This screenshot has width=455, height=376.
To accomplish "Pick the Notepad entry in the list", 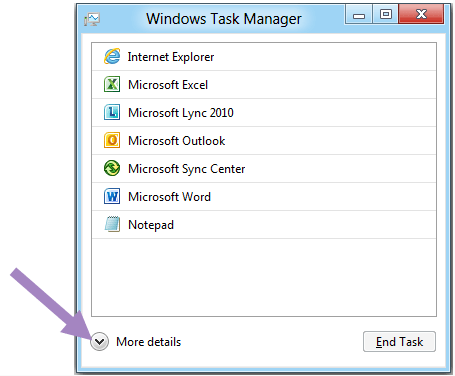I will click(264, 225).
